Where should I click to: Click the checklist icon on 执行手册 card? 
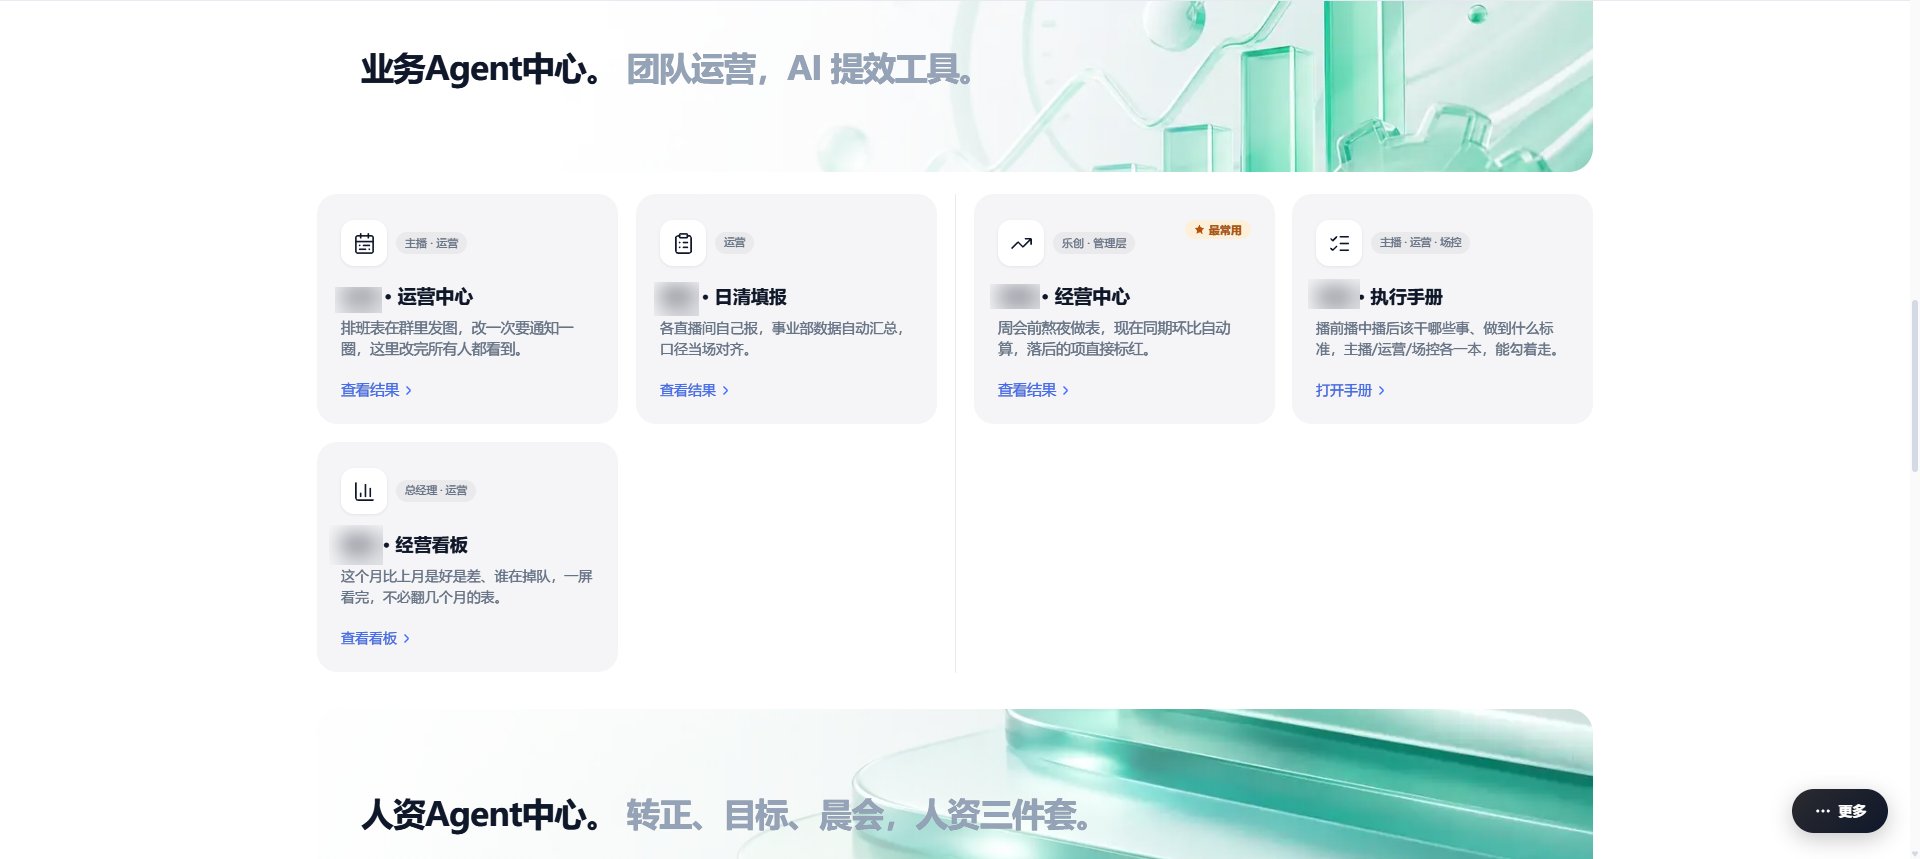tap(1339, 243)
